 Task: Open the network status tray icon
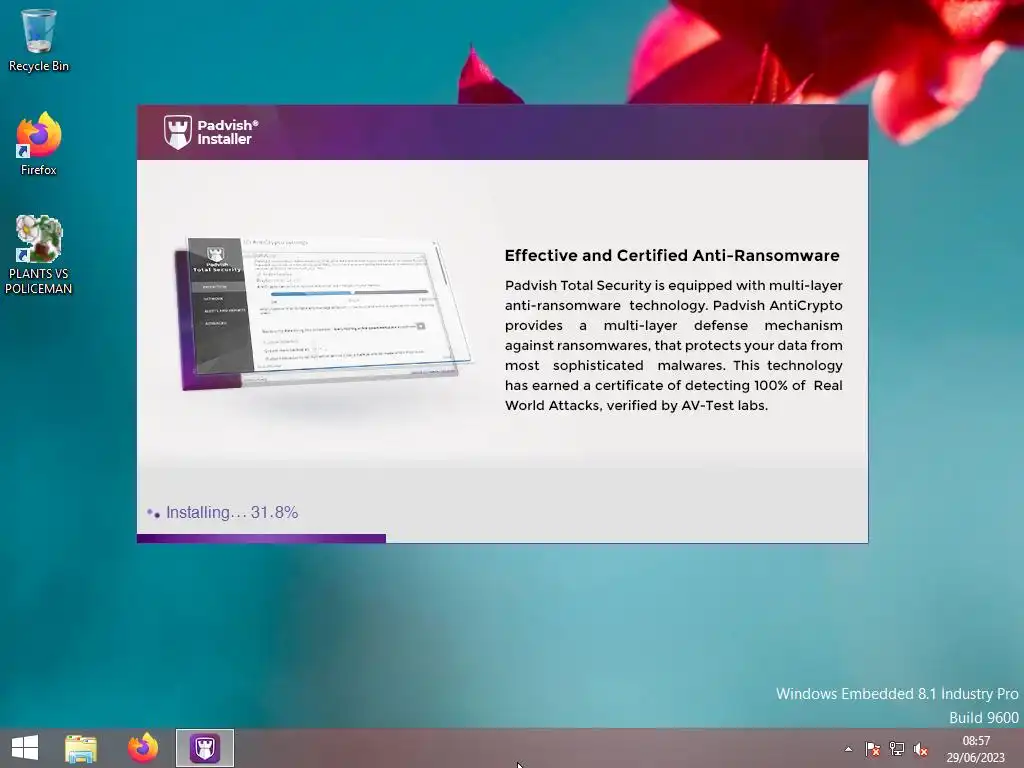897,749
